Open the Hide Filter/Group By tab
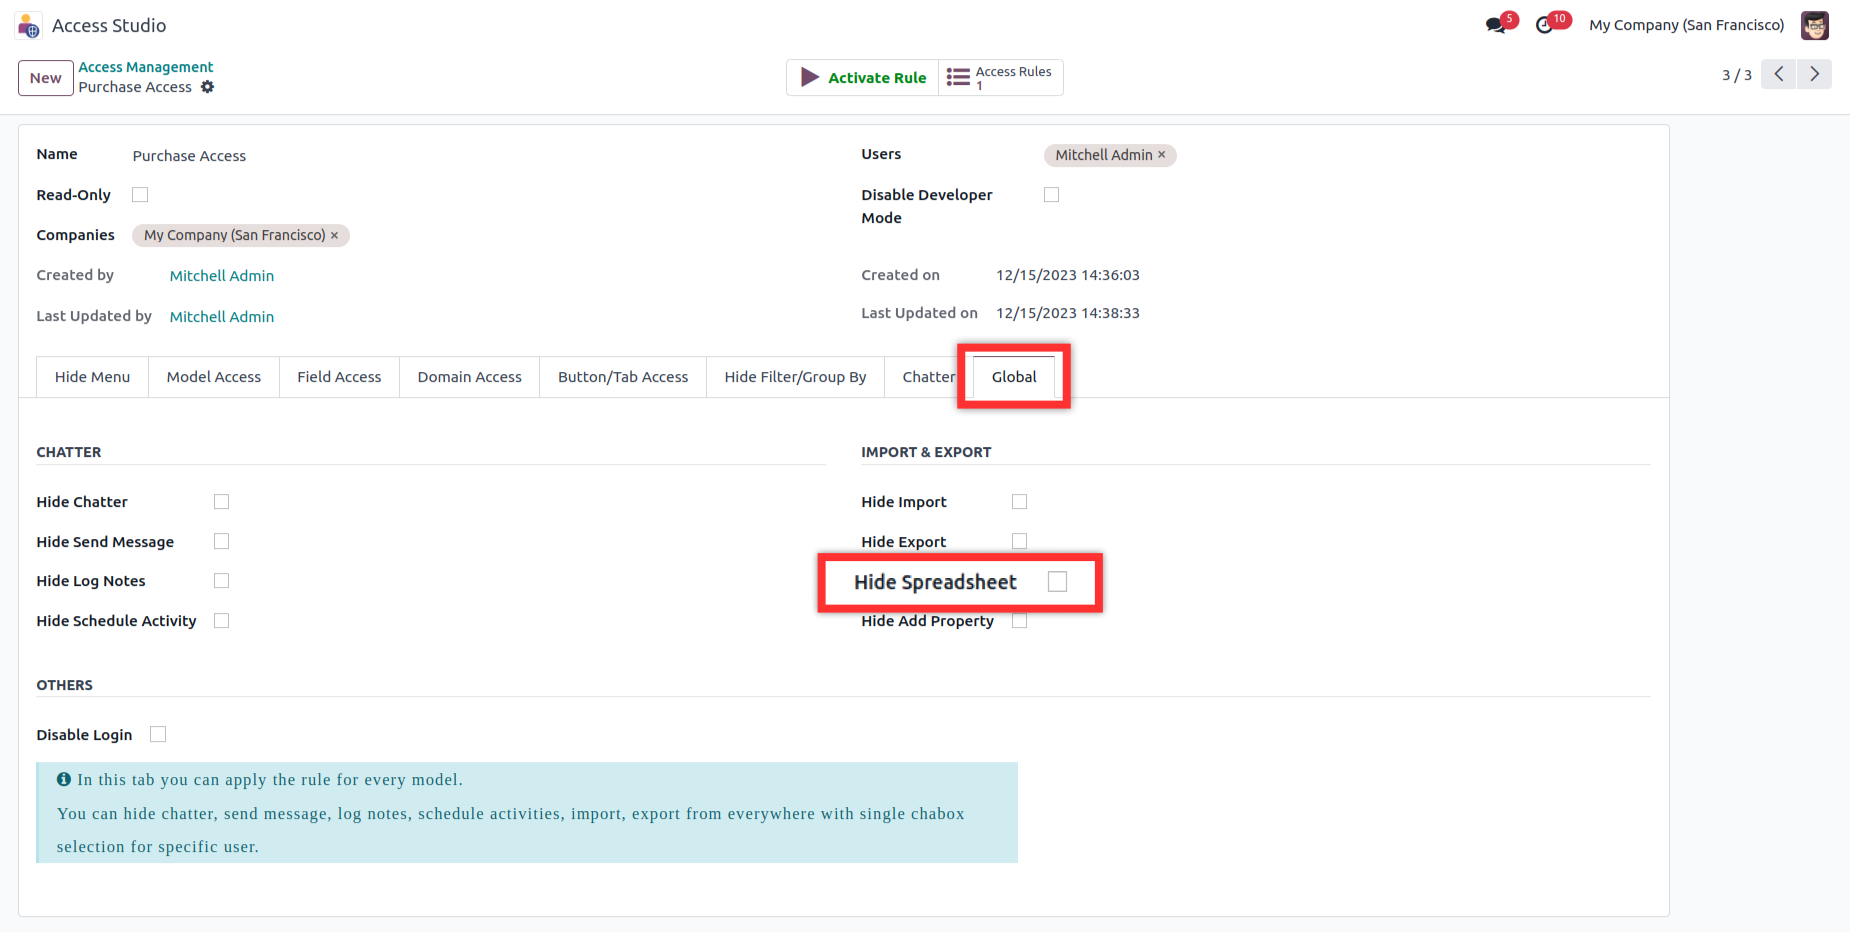This screenshot has height=933, width=1851. (795, 377)
